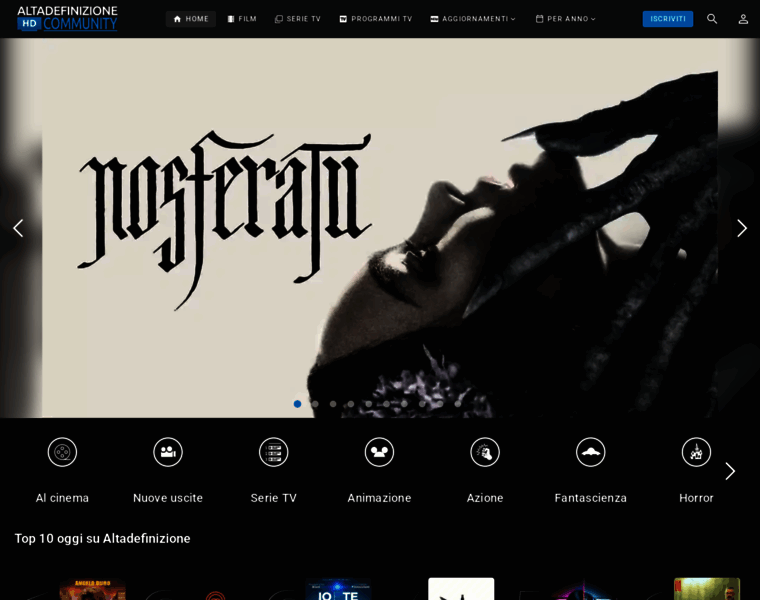
Task: Click the Al cinema film reel icon
Action: [62, 452]
